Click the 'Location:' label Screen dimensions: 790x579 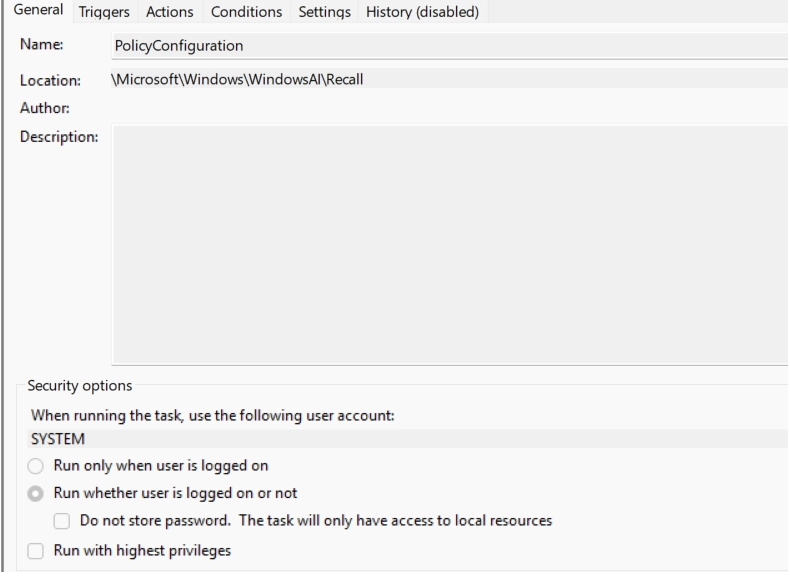click(50, 81)
